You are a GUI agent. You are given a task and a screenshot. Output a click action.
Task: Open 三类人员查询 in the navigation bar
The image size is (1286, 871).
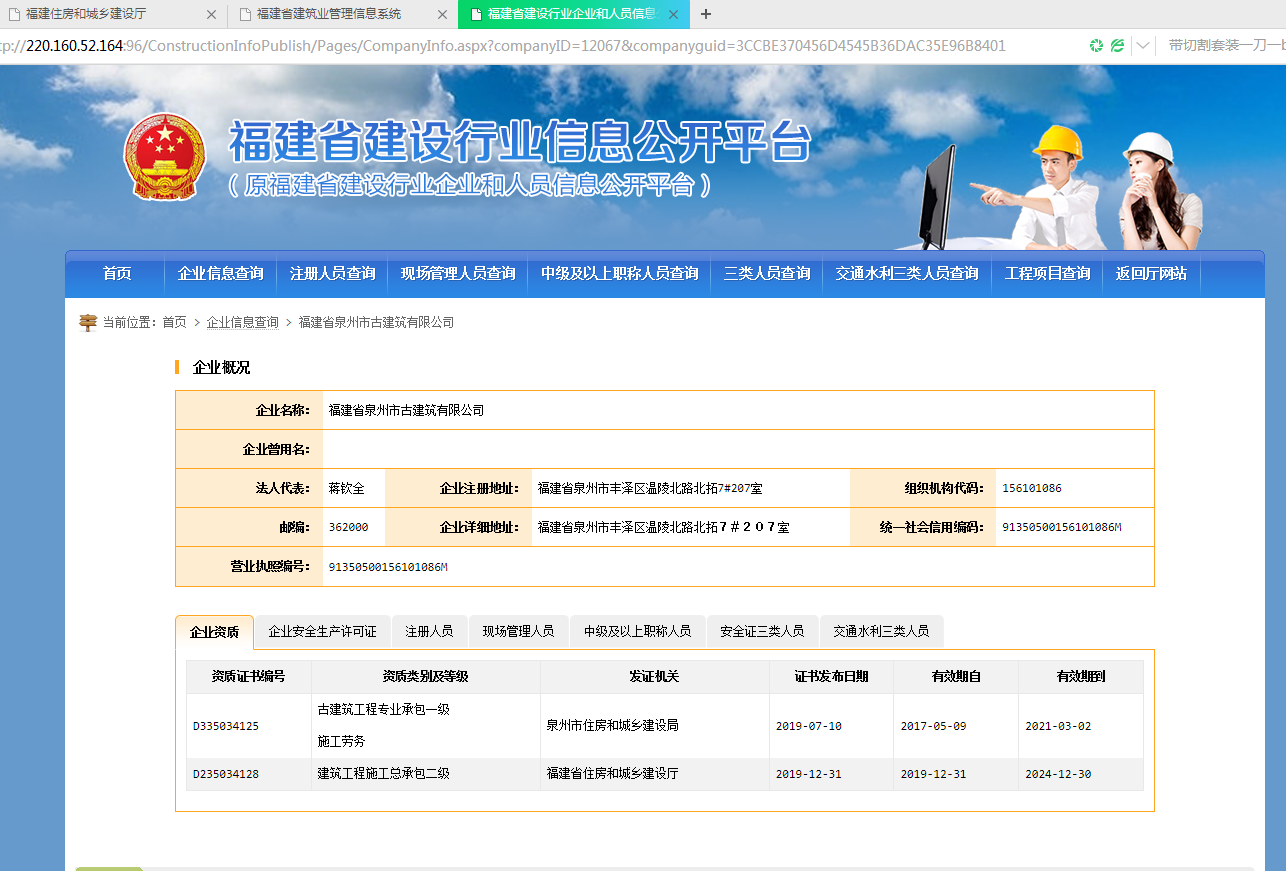tap(766, 272)
